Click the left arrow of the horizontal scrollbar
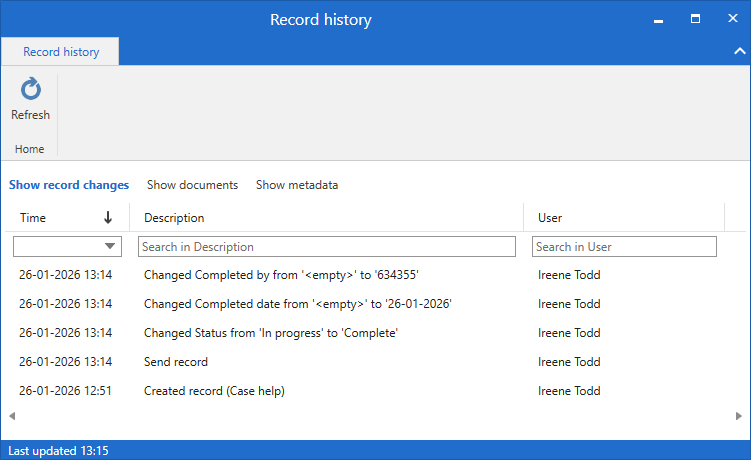751x460 pixels. coord(12,416)
